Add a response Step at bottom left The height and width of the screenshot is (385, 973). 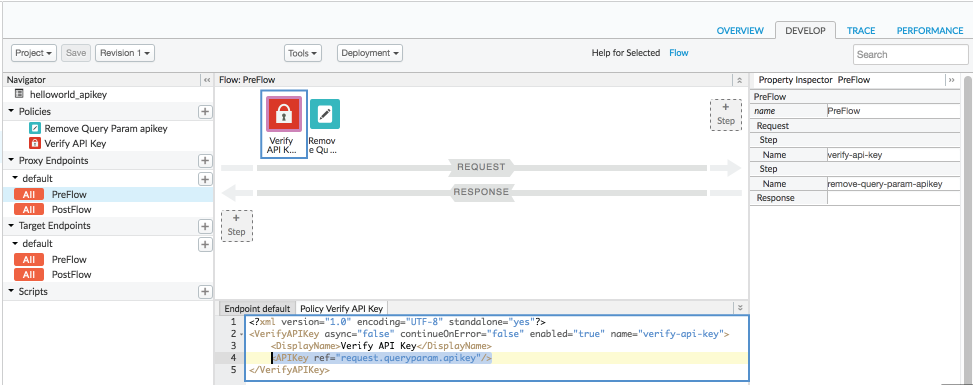tap(236, 225)
